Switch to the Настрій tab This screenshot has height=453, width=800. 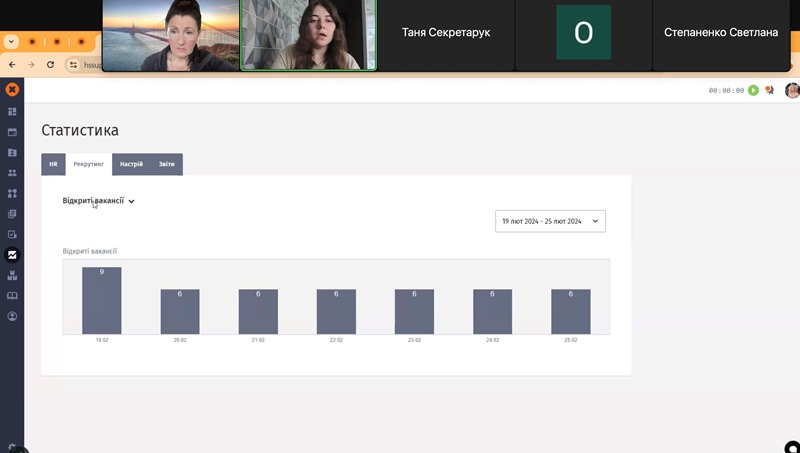131,164
